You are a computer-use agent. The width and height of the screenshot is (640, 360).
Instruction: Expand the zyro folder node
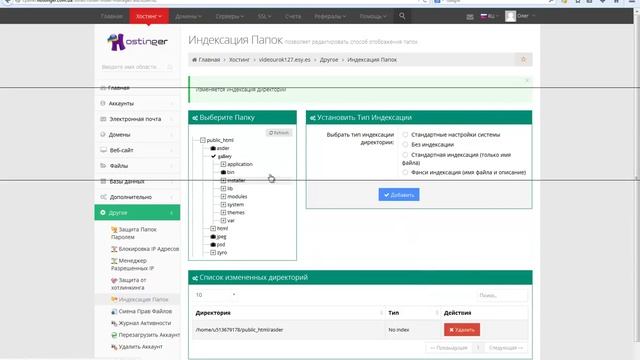tap(213, 253)
